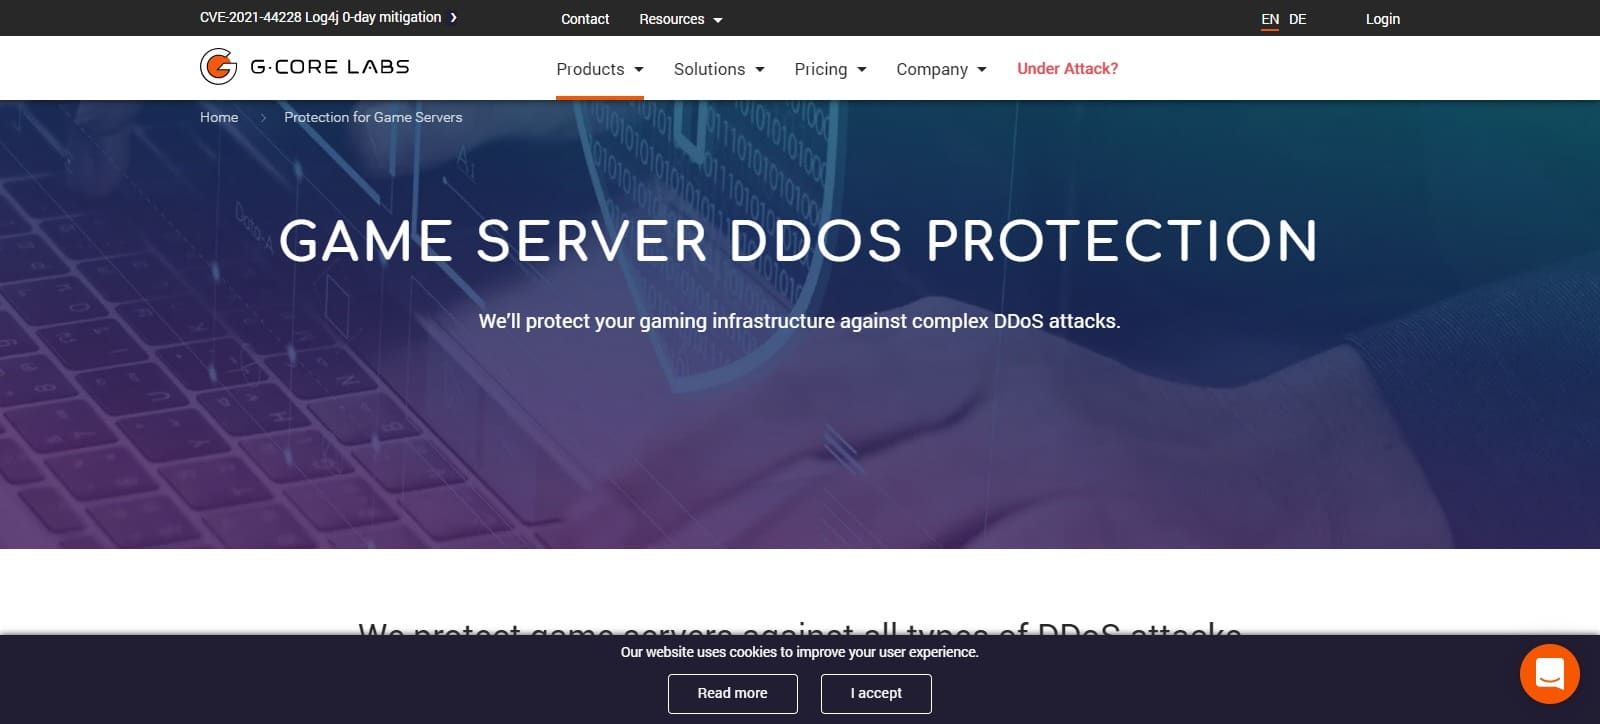Click the arrow beside Log4j mitigation notice
The height and width of the screenshot is (724, 1600).
coord(453,17)
